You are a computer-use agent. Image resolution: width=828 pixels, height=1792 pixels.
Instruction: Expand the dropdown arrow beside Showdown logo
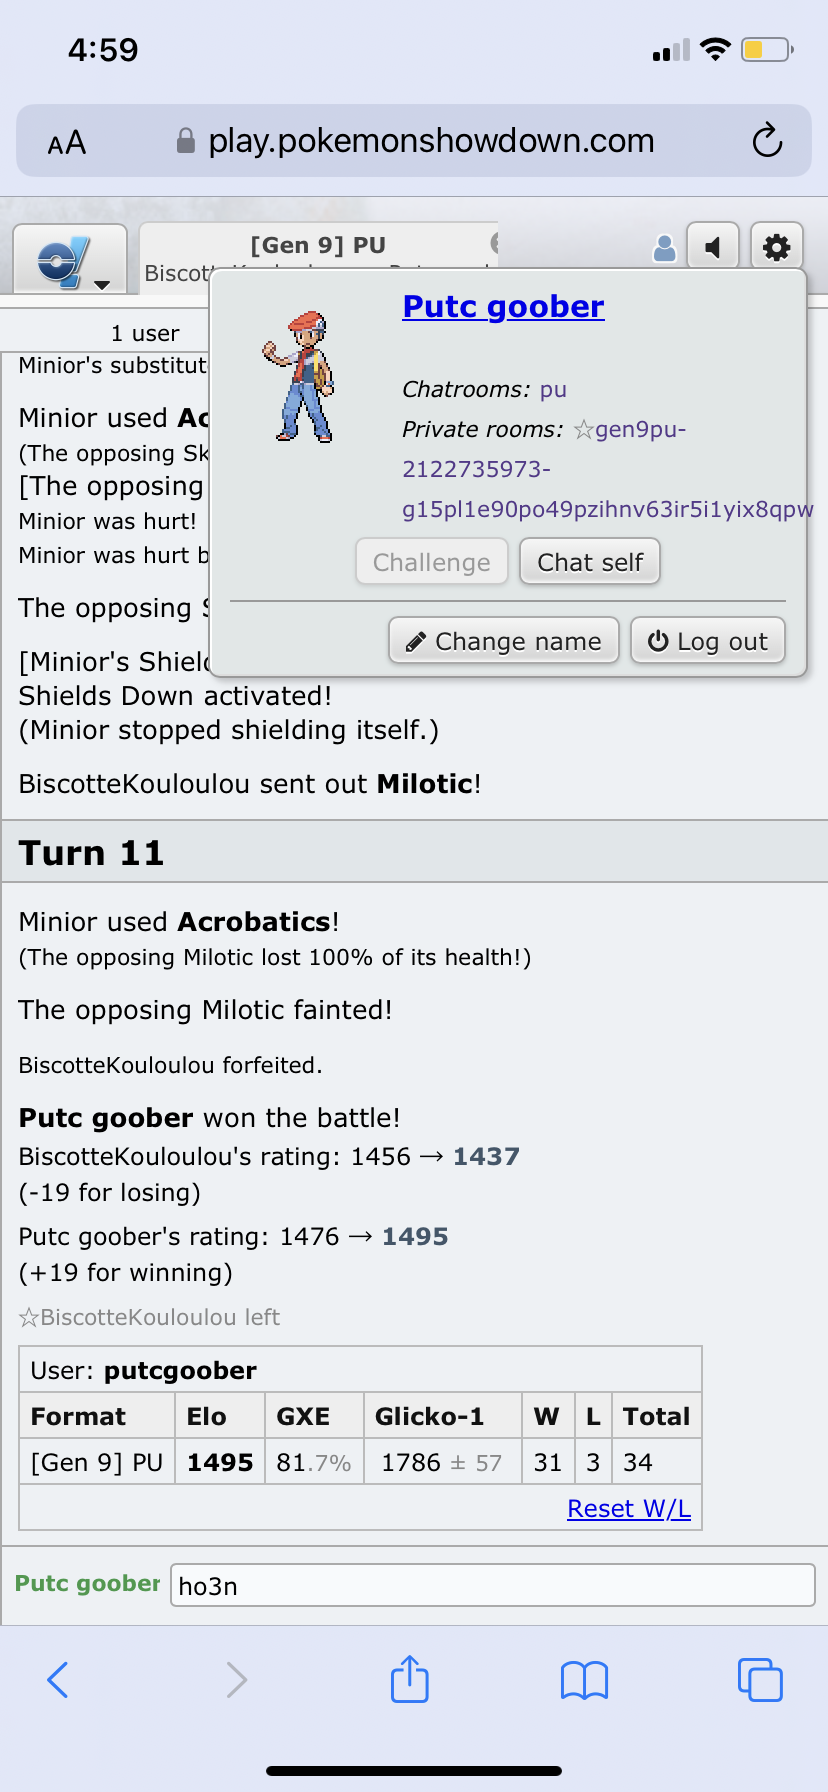[101, 285]
